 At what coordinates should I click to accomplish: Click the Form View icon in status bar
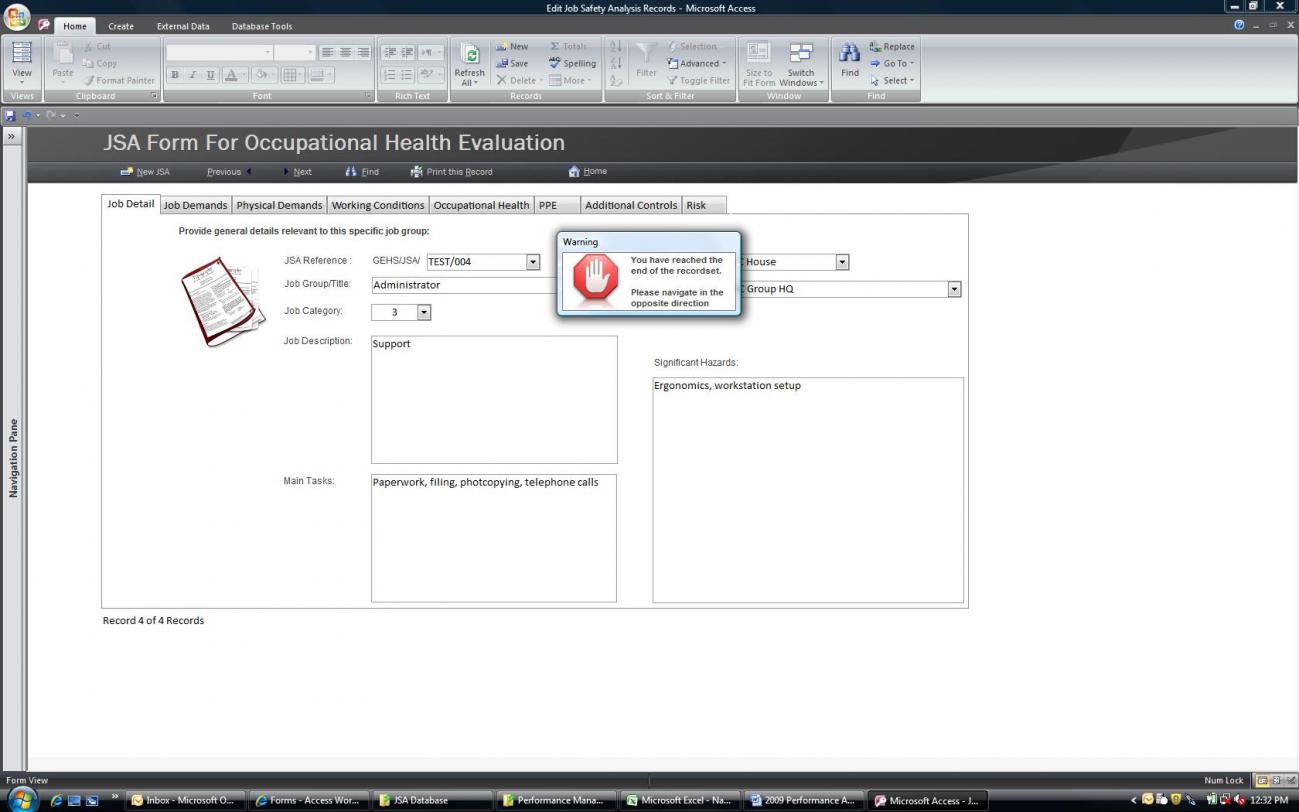1263,780
